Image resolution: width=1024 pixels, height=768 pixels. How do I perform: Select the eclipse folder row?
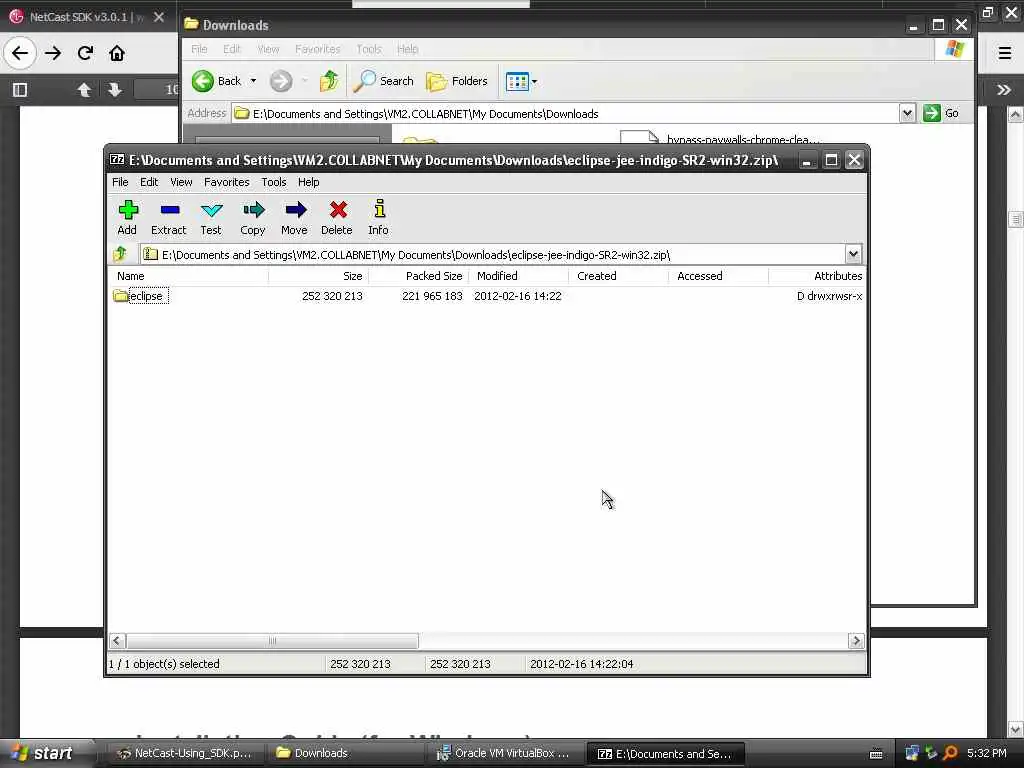(x=487, y=296)
